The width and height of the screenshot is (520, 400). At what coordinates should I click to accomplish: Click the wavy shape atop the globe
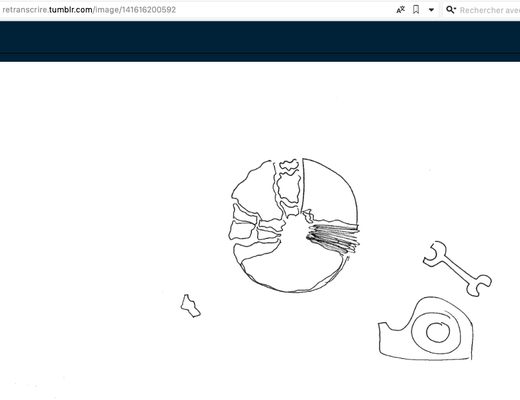coord(288,165)
